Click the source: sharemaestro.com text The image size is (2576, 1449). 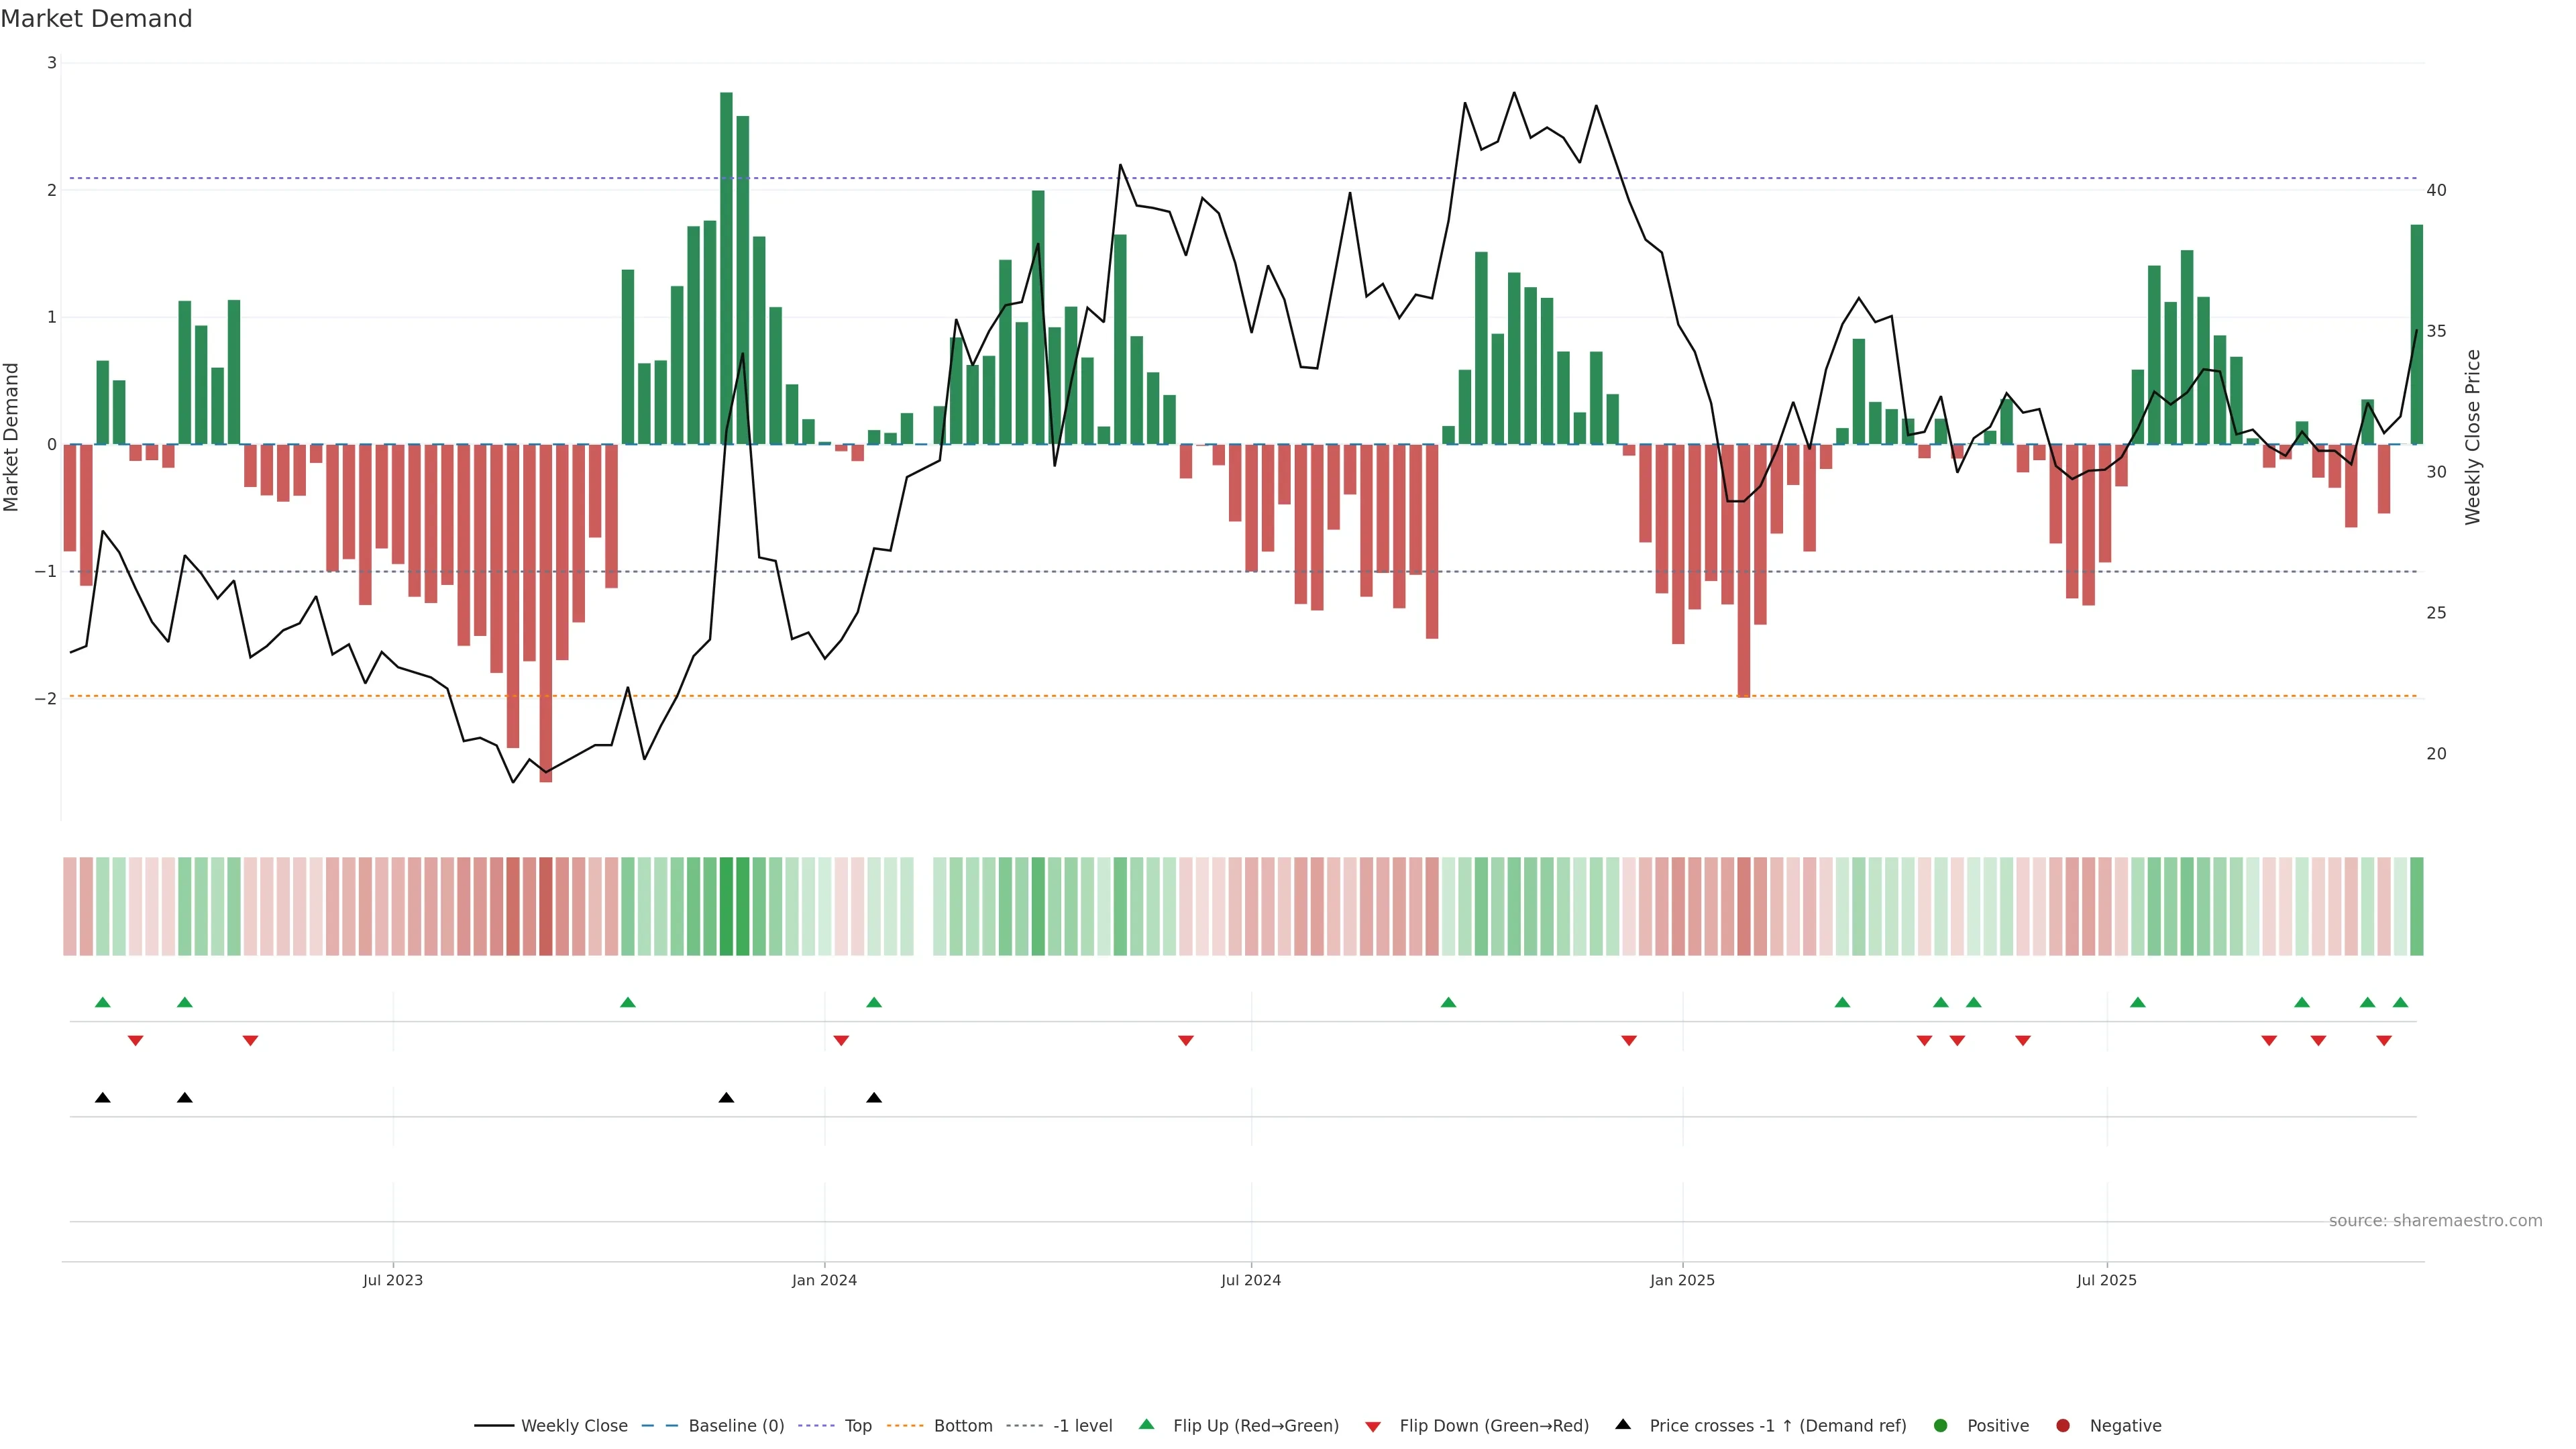[2435, 1221]
